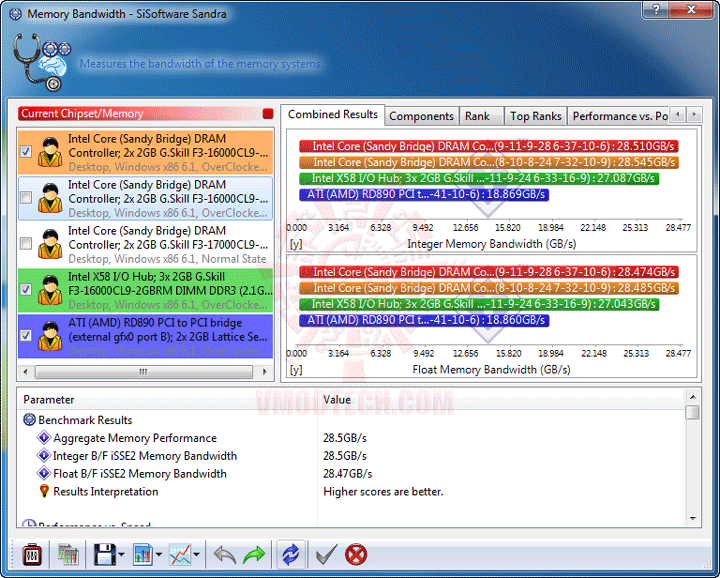Open the save icon dropdown arrow
The height and width of the screenshot is (578, 720).
coord(122,555)
